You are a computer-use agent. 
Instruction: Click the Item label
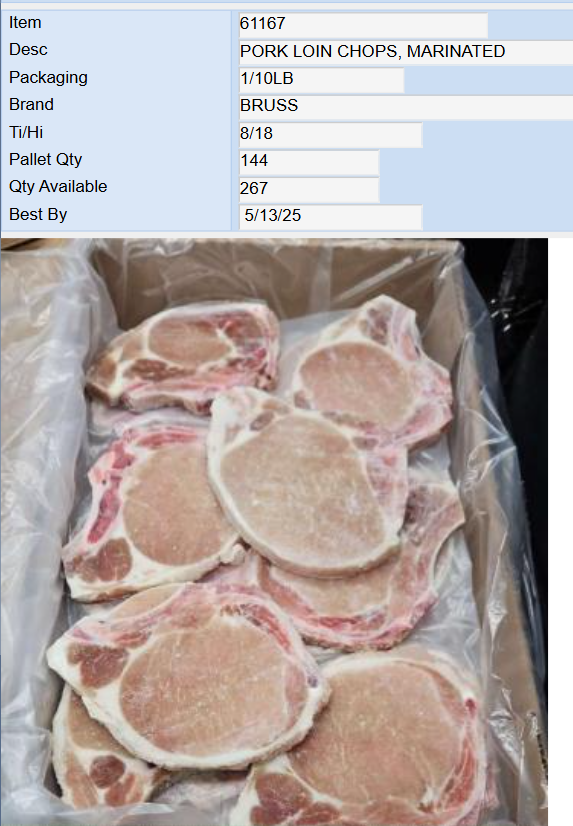[25, 23]
